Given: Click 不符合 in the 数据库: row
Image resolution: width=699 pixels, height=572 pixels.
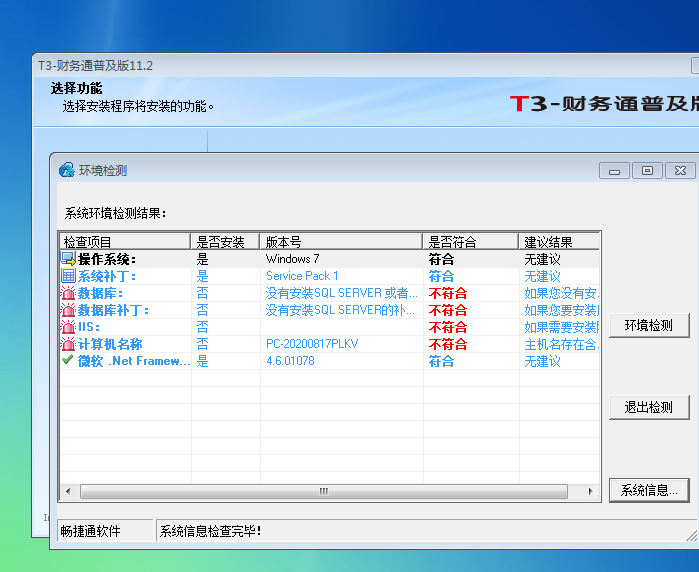Looking at the screenshot, I should [x=448, y=293].
